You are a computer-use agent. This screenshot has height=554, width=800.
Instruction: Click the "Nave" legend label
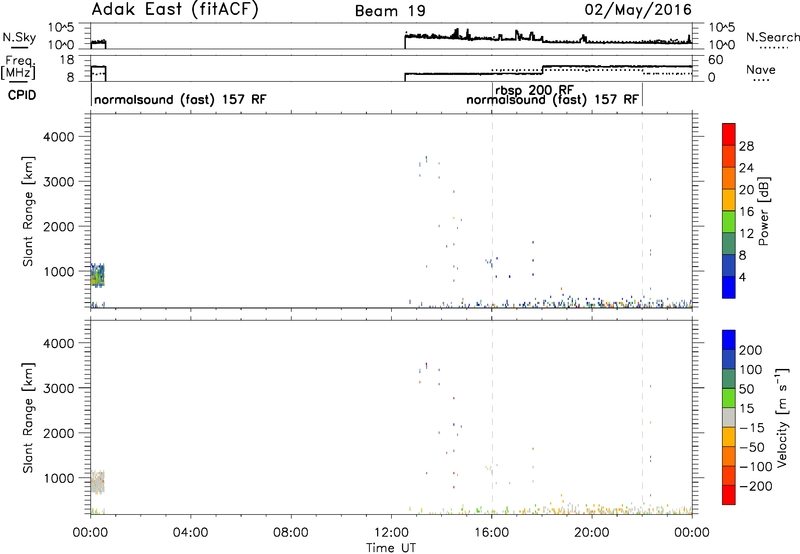point(761,69)
